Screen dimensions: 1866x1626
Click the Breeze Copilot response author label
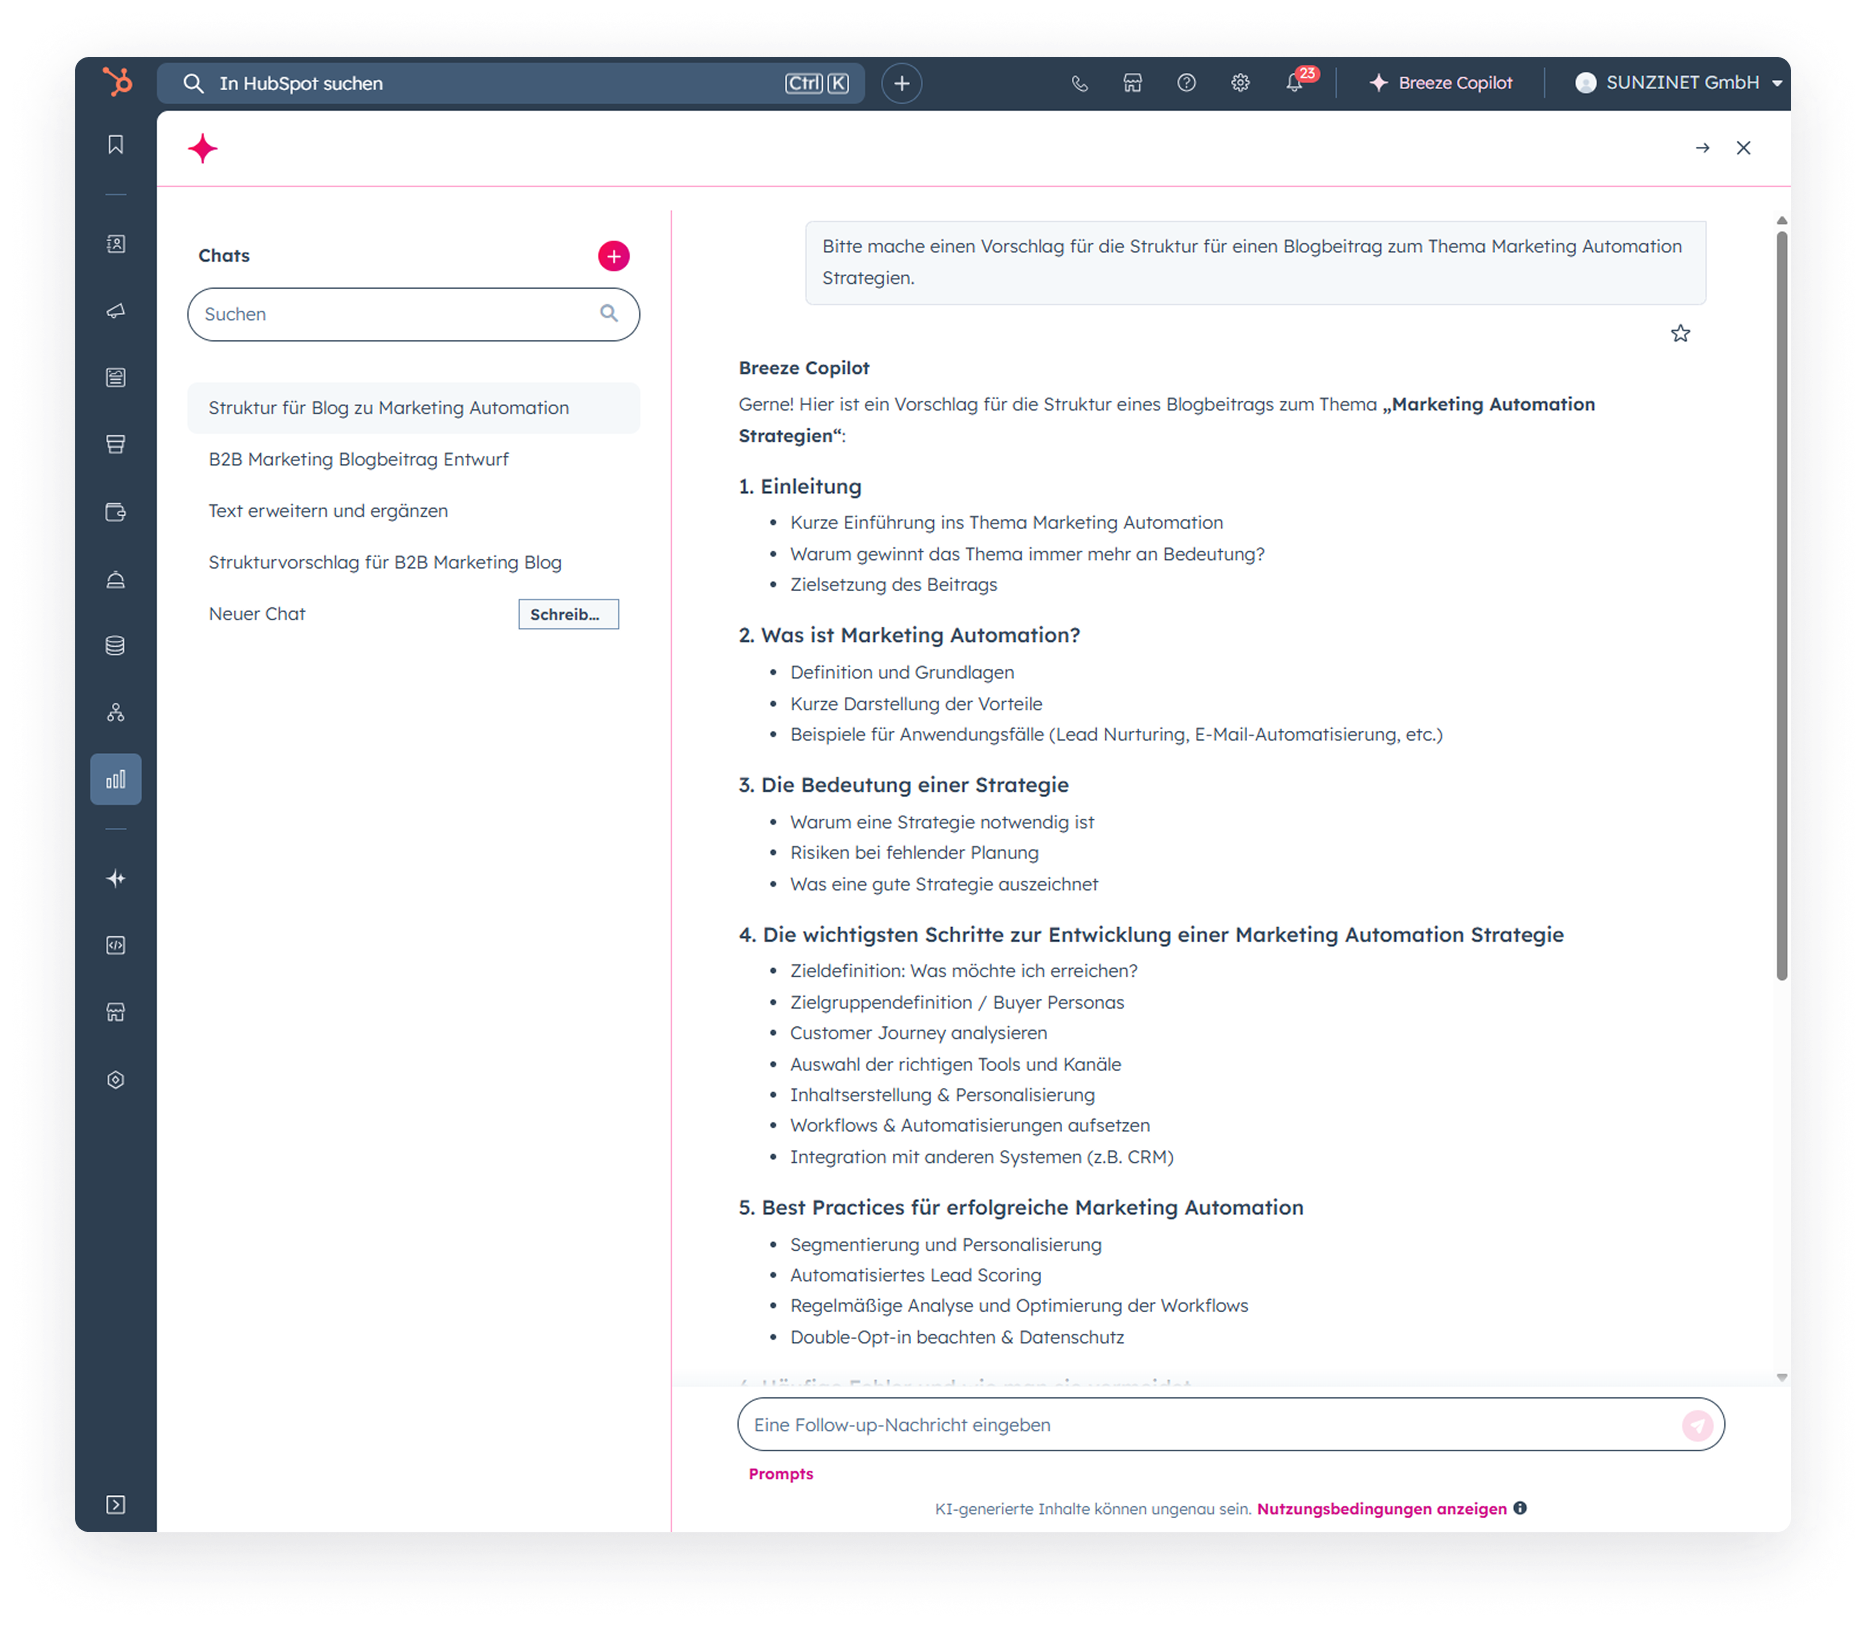(804, 368)
